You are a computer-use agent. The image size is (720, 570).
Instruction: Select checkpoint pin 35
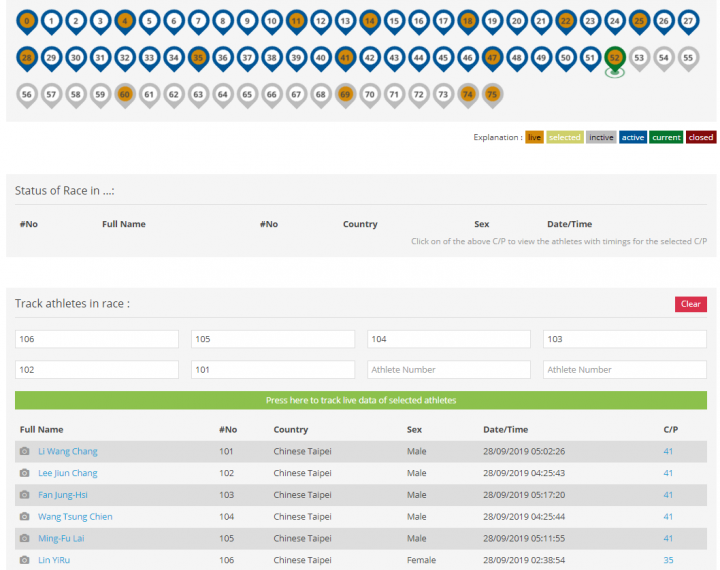[x=198, y=58]
